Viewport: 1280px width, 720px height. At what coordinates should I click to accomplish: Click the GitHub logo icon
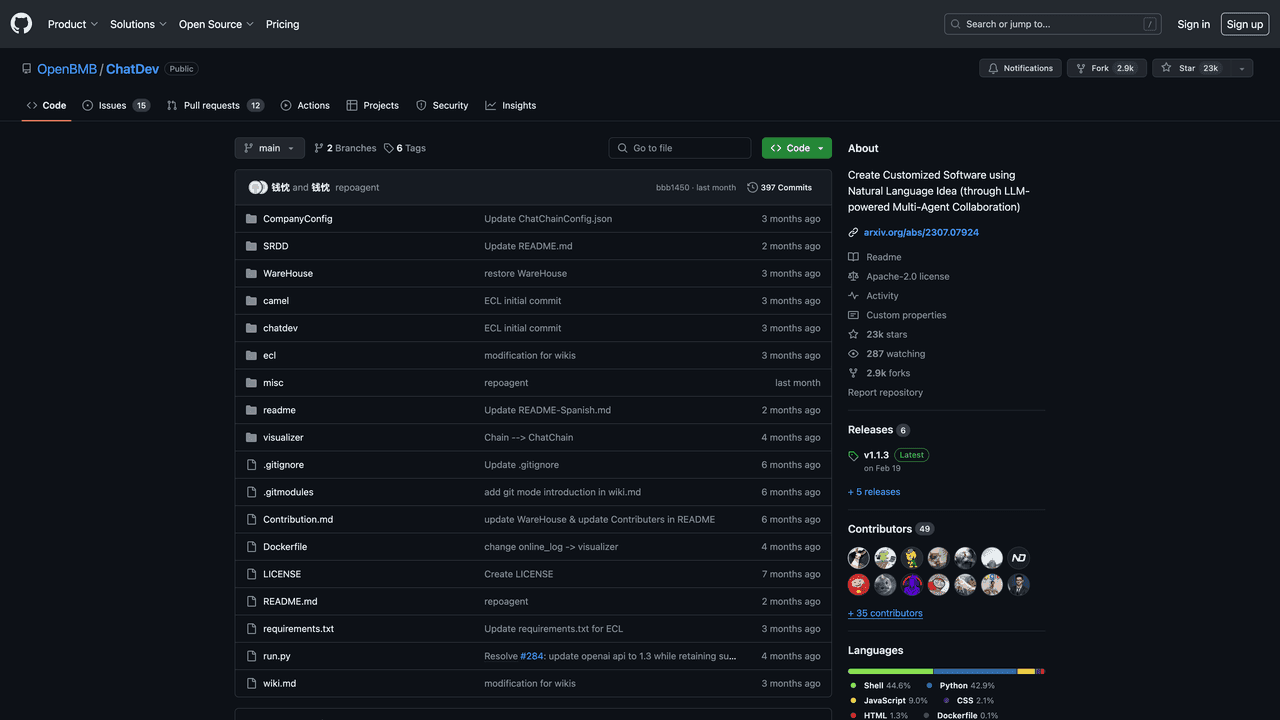click(x=21, y=24)
